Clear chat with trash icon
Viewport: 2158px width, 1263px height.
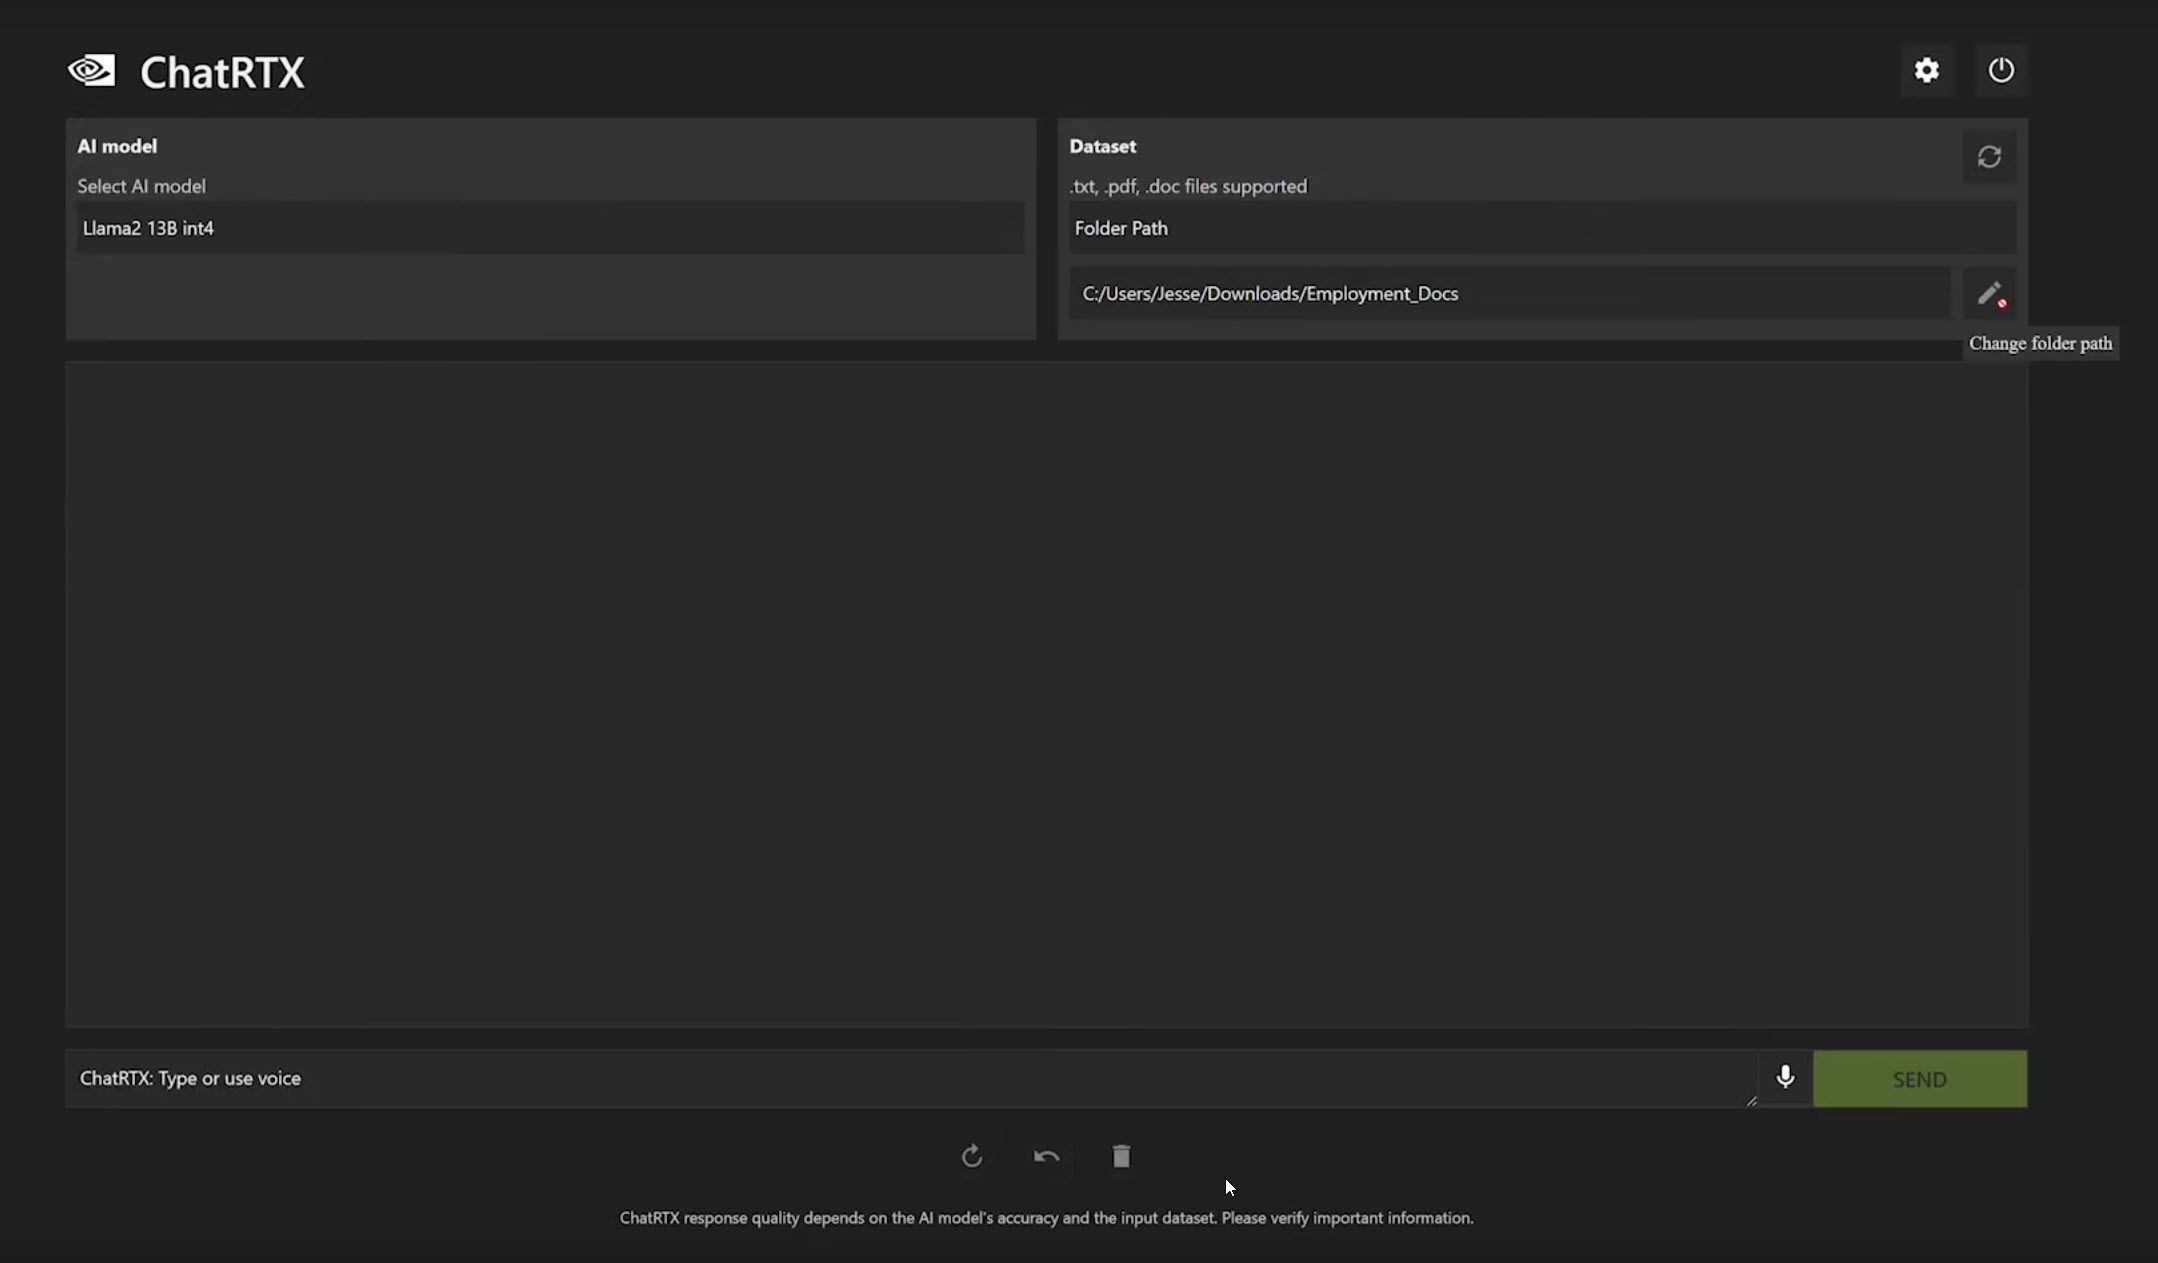pos(1121,1156)
